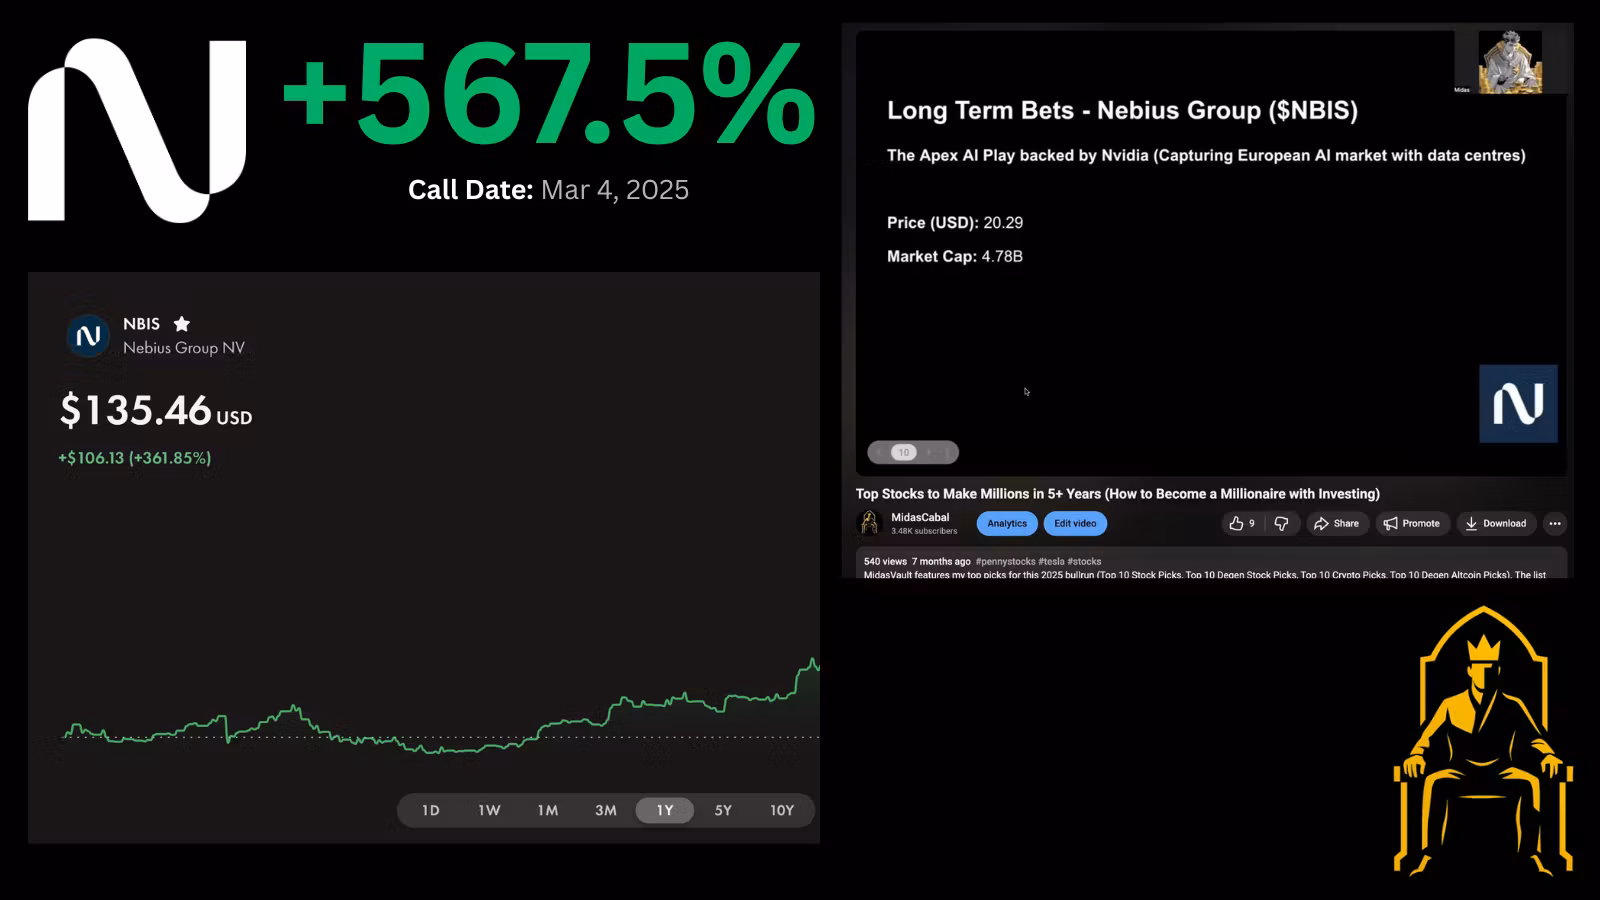
Task: Switch chart to 5Y range
Action: 723,810
